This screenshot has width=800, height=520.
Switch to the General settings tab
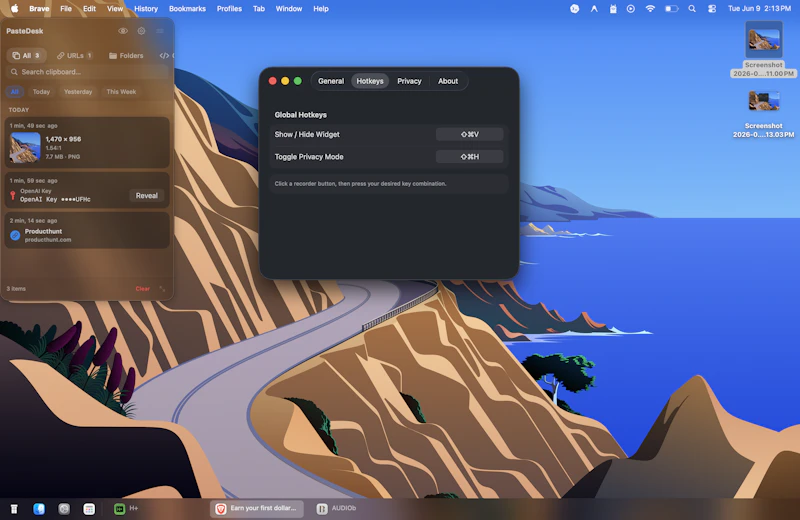[331, 81]
